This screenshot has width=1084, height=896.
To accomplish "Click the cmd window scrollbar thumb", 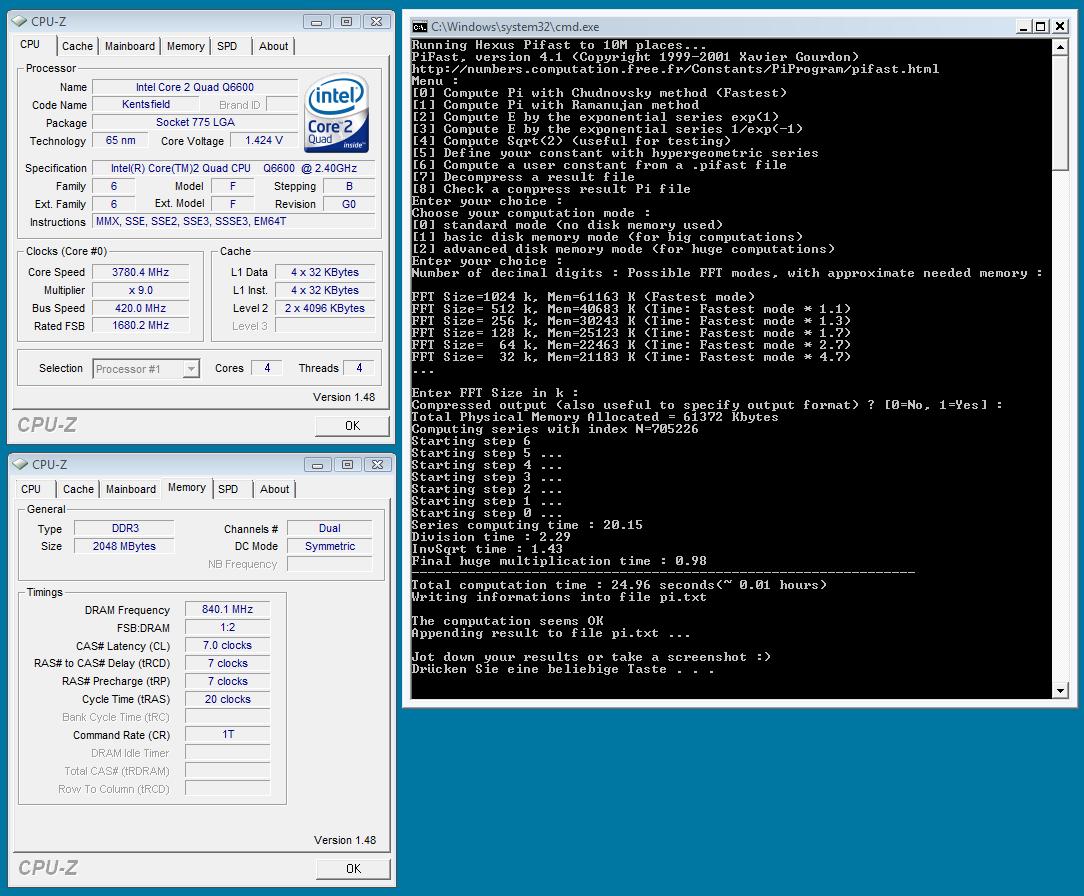I will (1060, 113).
